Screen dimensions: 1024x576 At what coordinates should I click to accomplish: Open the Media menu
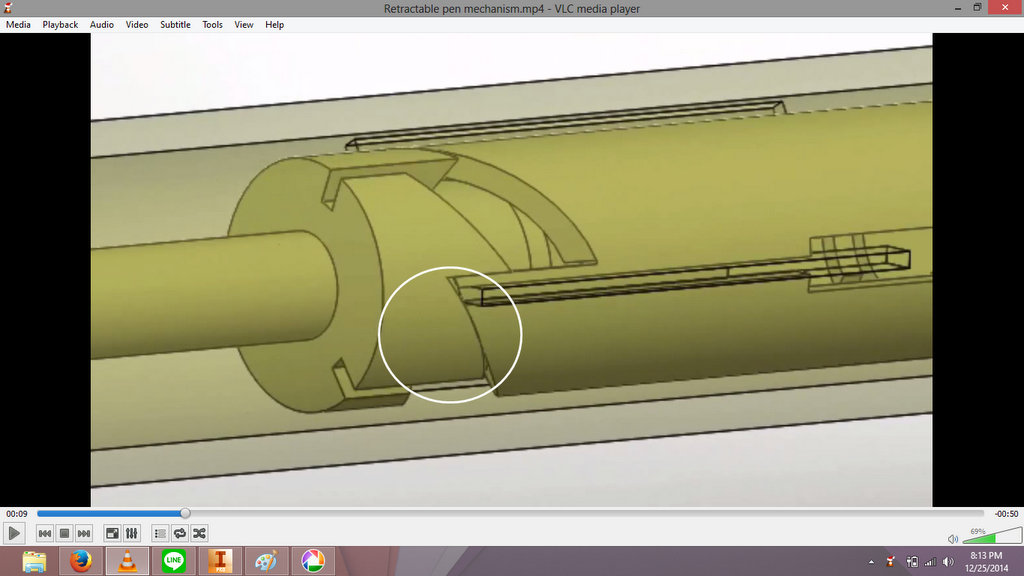point(17,24)
